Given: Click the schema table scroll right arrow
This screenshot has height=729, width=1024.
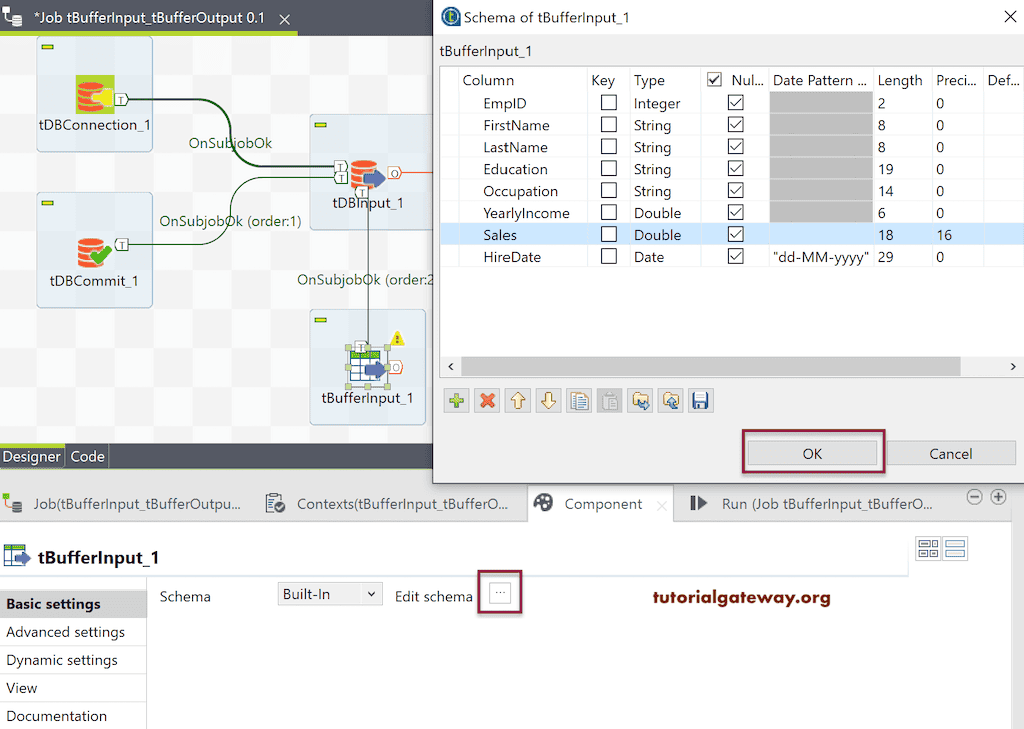Looking at the screenshot, I should tap(1013, 366).
